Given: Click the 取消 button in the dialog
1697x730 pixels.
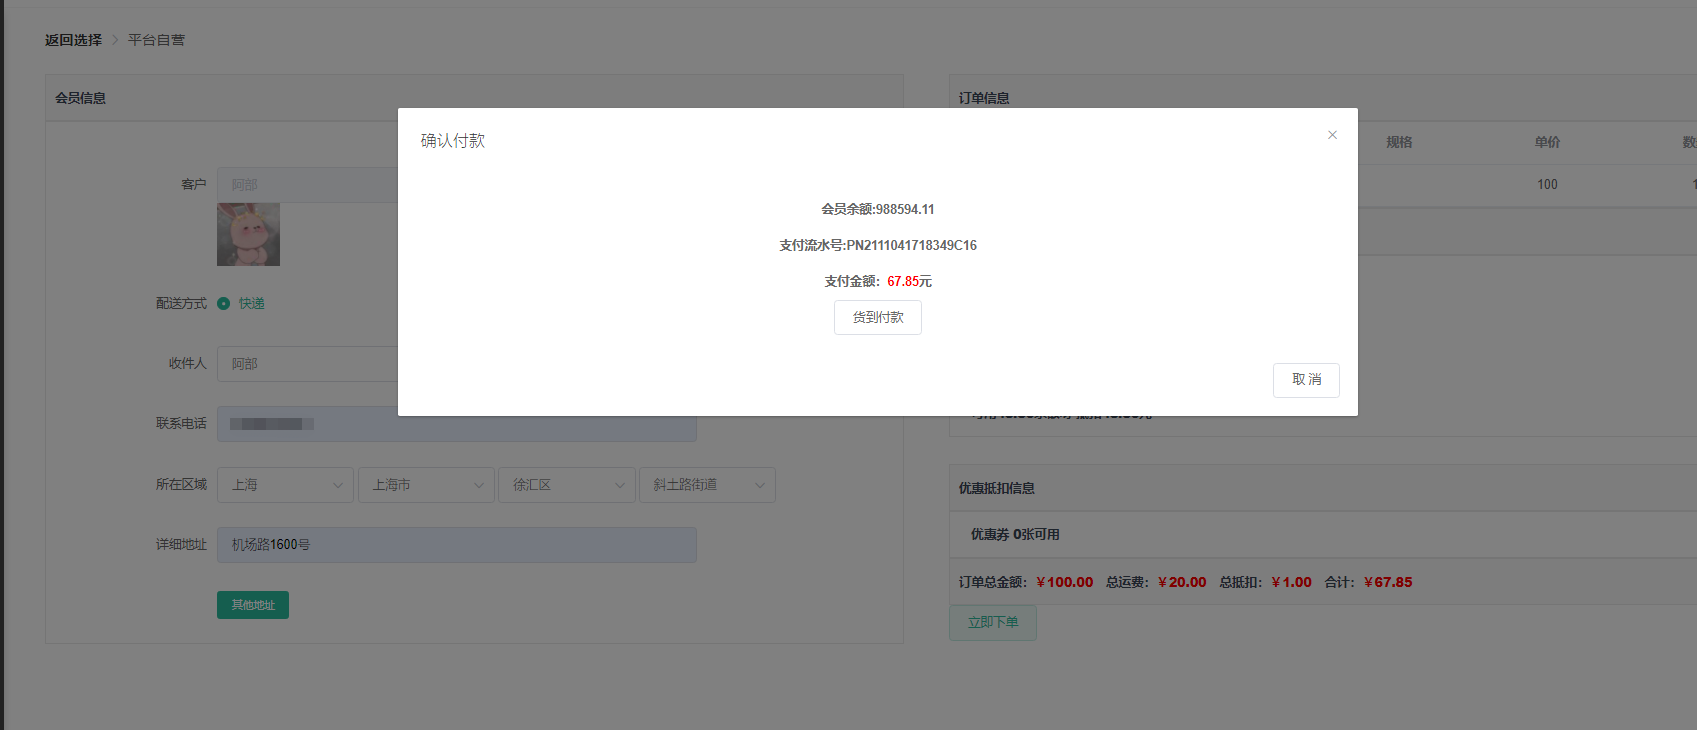Looking at the screenshot, I should tap(1306, 380).
